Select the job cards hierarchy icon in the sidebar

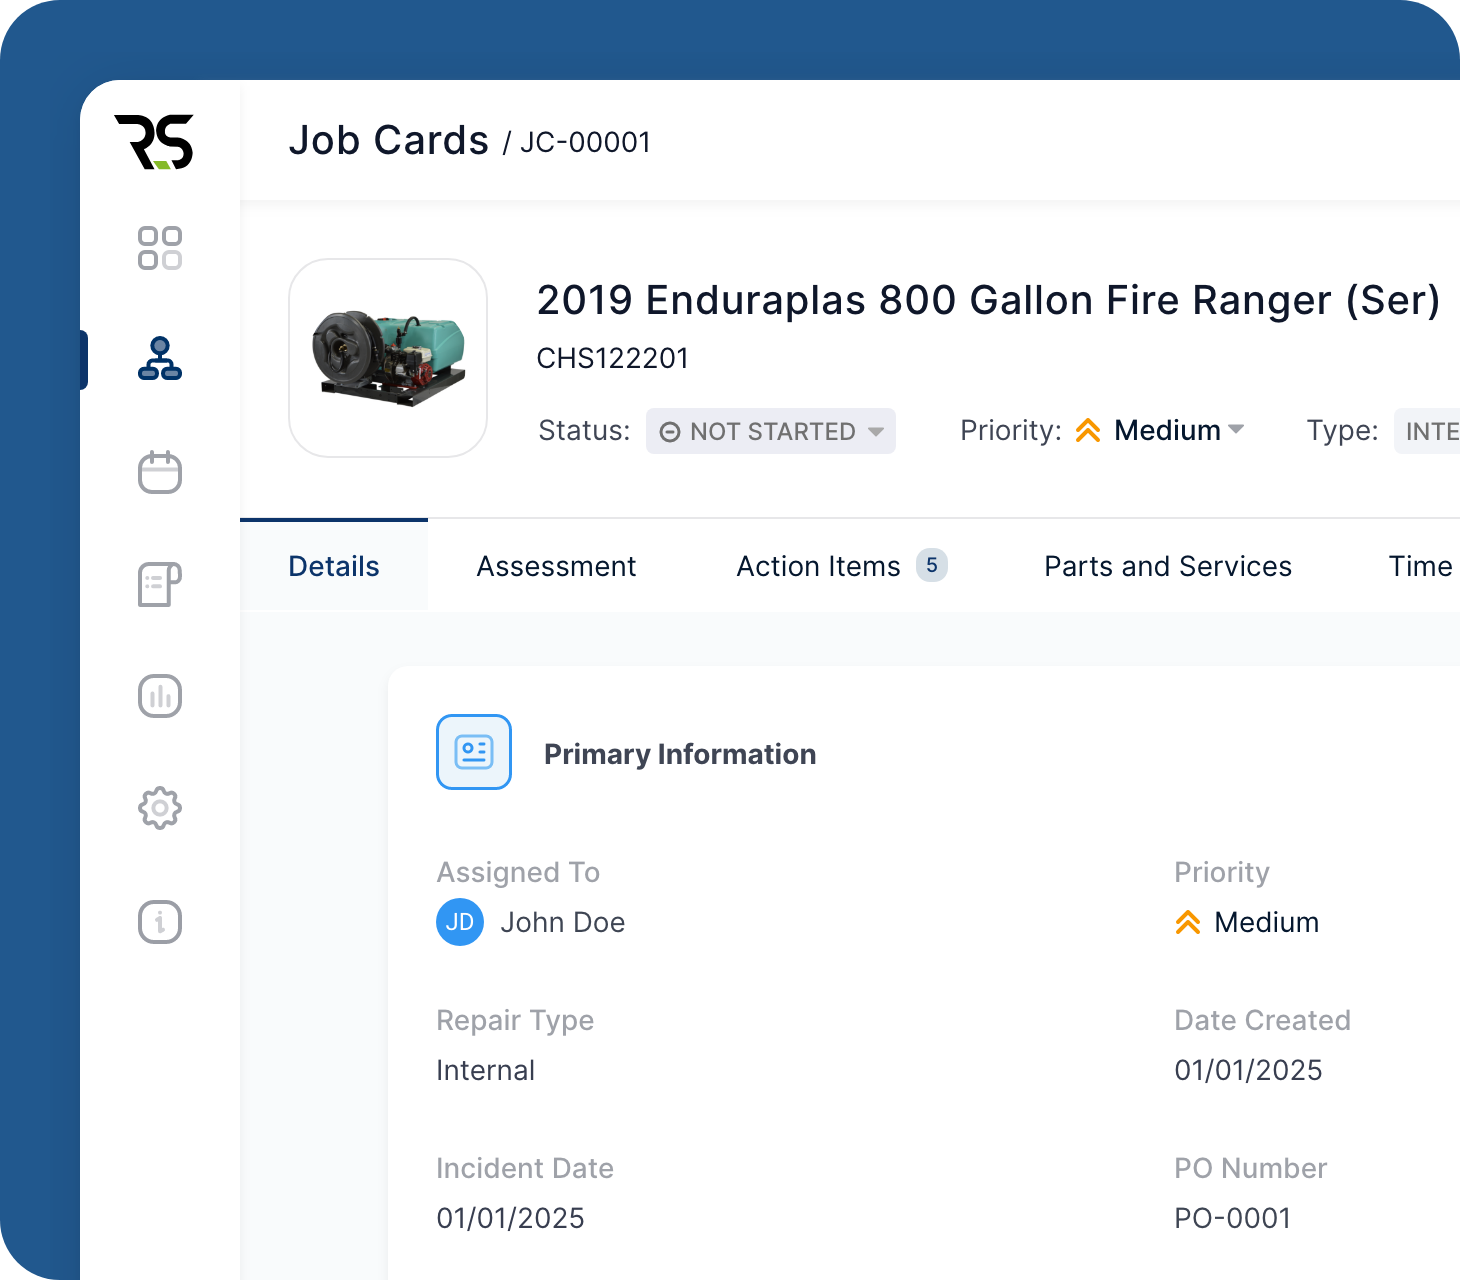[x=160, y=359]
